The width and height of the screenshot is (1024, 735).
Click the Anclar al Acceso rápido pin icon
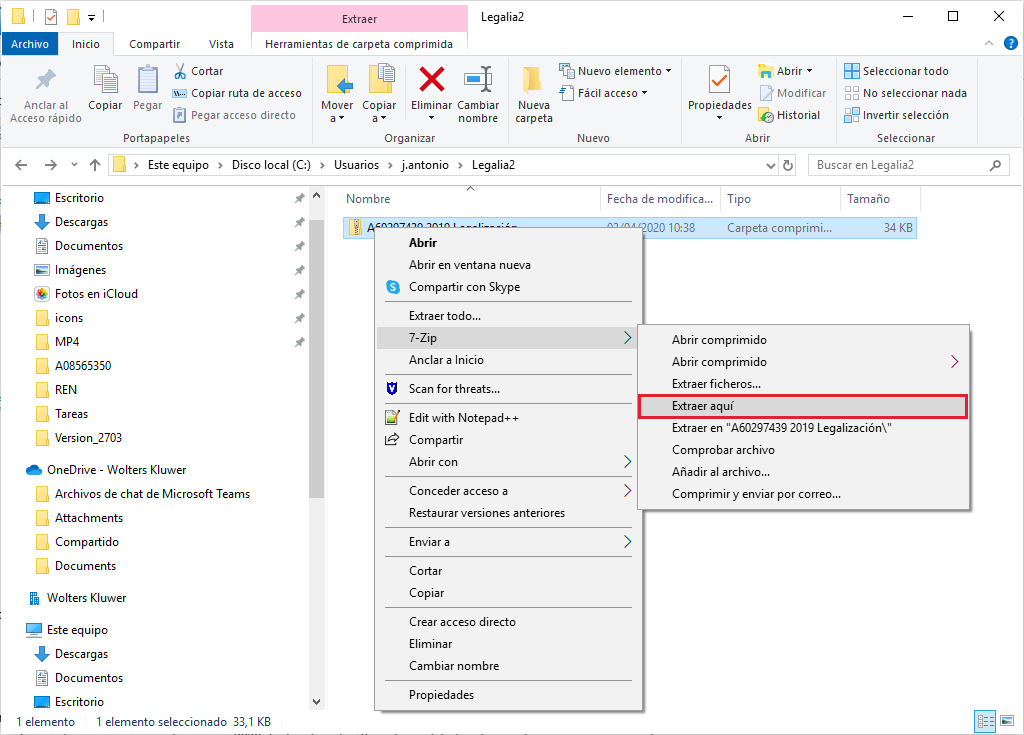point(46,79)
